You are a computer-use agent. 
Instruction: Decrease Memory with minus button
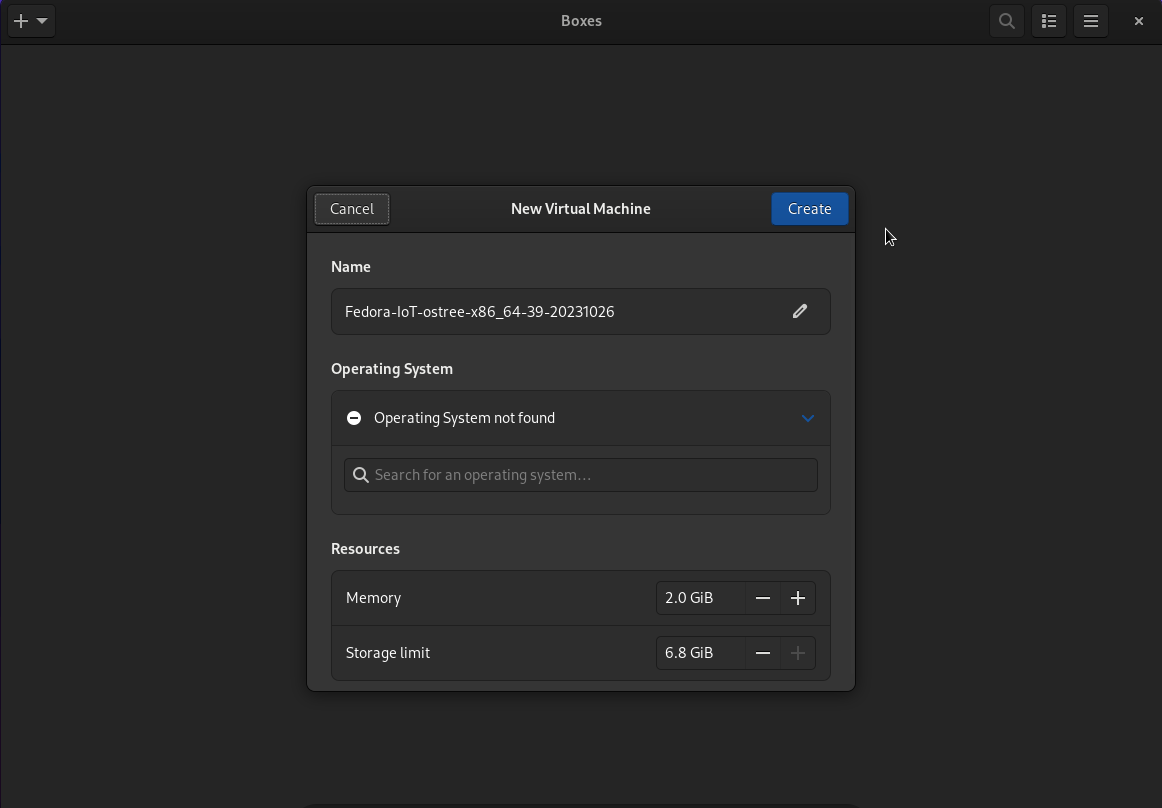click(x=763, y=598)
